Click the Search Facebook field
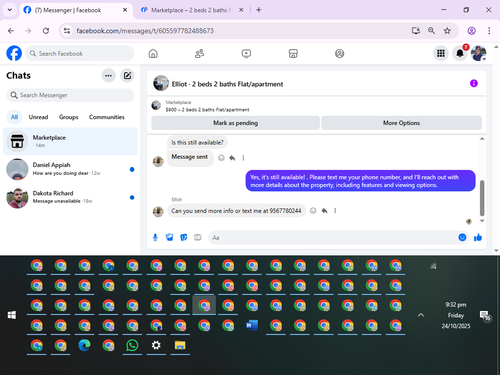500x375 pixels. click(x=80, y=53)
